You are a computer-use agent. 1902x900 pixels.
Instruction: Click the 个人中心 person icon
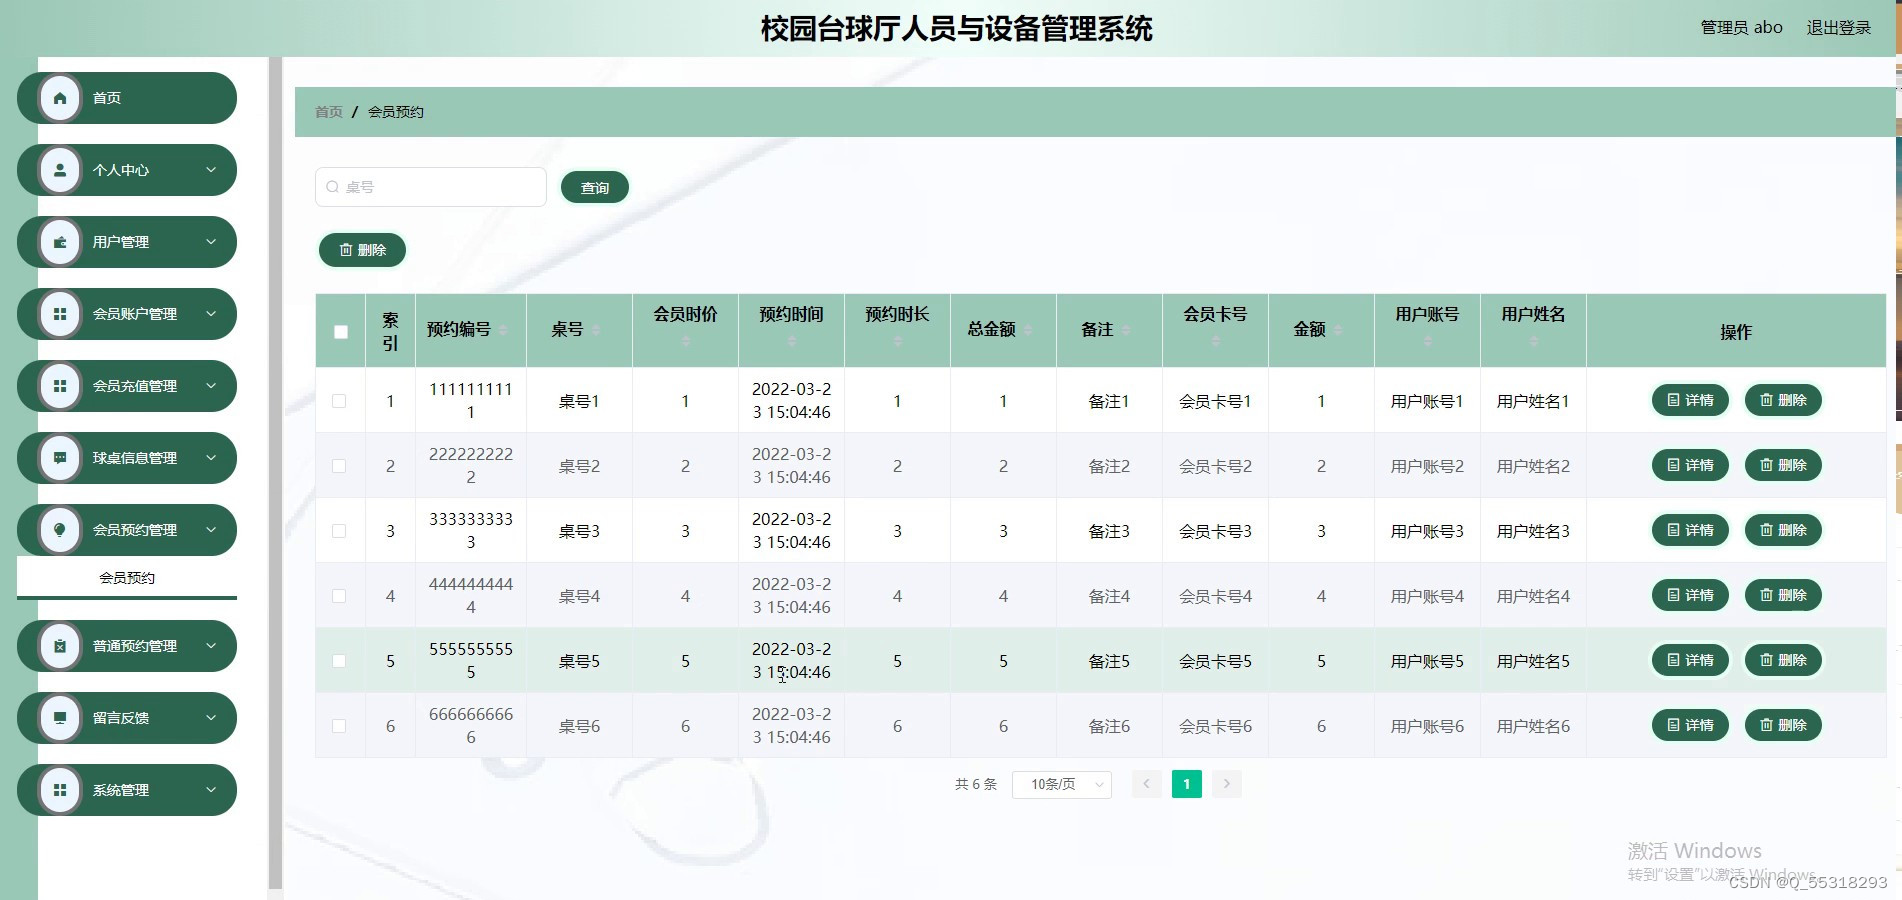pos(58,170)
